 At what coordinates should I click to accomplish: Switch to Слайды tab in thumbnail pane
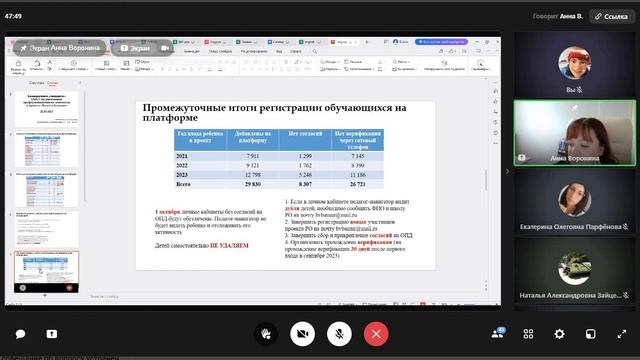[53, 83]
